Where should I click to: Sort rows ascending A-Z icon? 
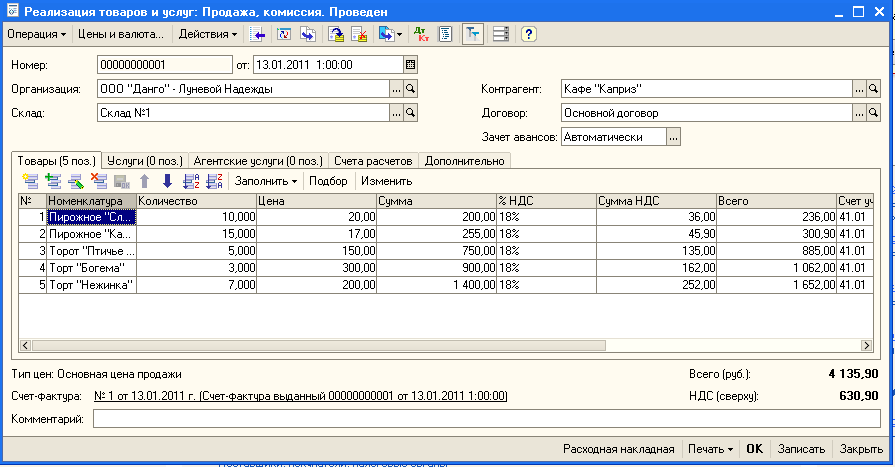190,181
